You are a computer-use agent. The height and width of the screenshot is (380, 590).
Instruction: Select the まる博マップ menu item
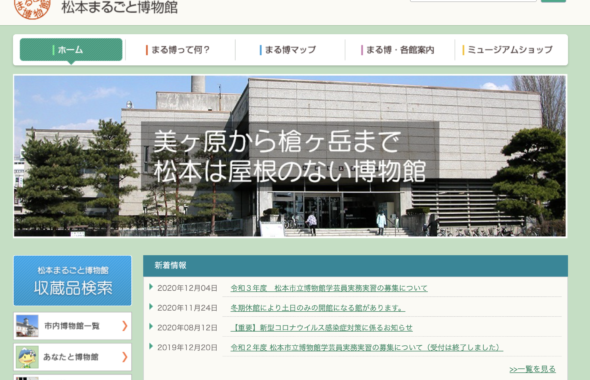pyautogui.click(x=290, y=50)
